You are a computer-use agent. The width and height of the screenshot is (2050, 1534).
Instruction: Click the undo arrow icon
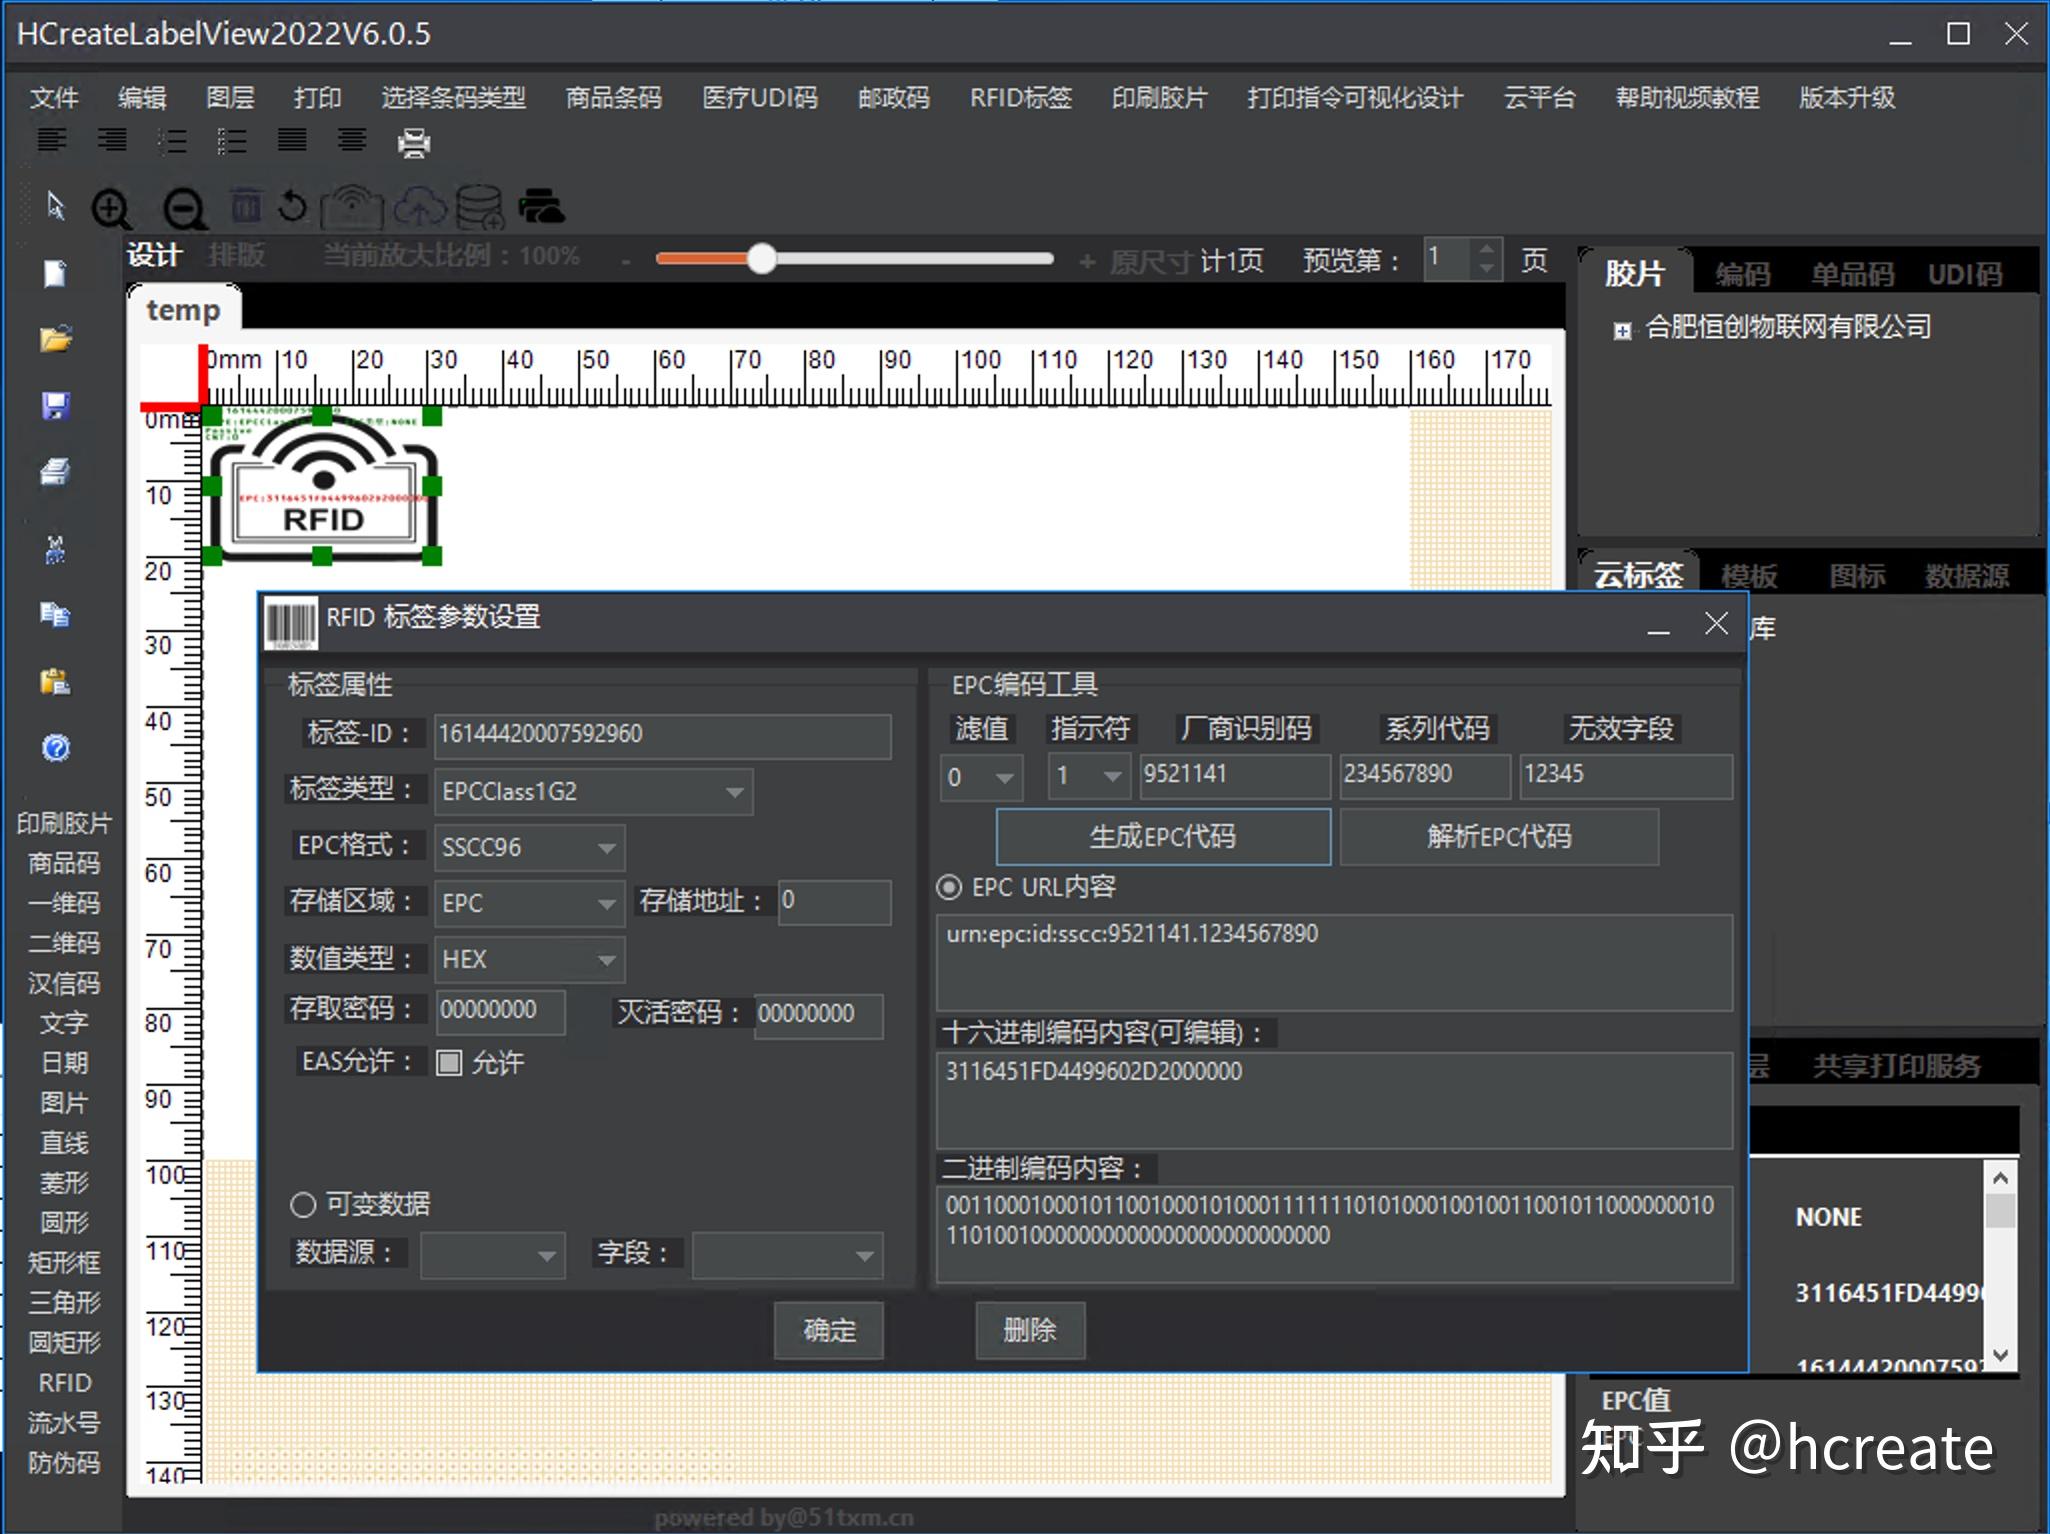[x=293, y=207]
